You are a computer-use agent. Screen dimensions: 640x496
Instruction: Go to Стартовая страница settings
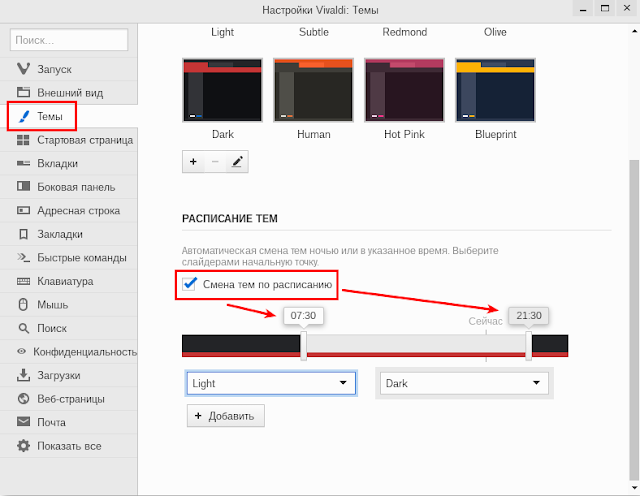(69, 140)
